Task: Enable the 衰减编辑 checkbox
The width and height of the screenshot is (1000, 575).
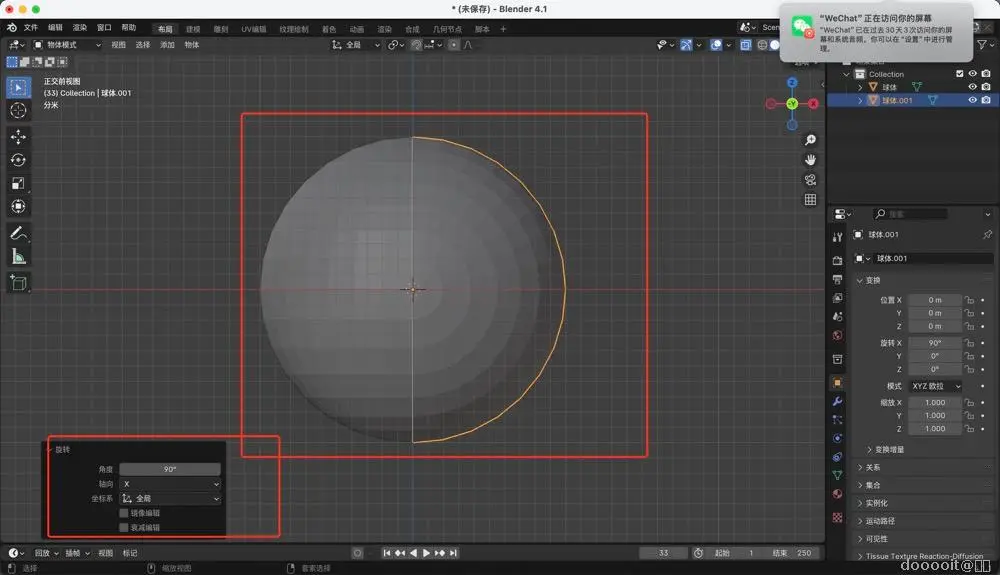Action: (x=124, y=527)
